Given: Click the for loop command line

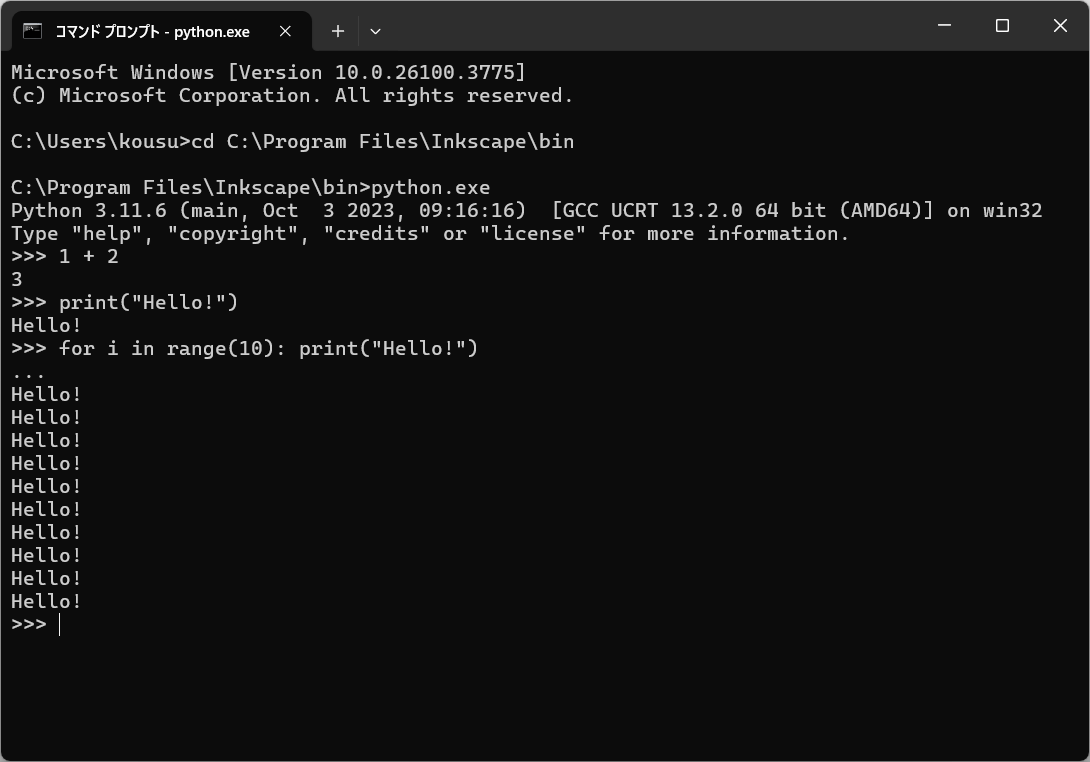Looking at the screenshot, I should click(245, 348).
